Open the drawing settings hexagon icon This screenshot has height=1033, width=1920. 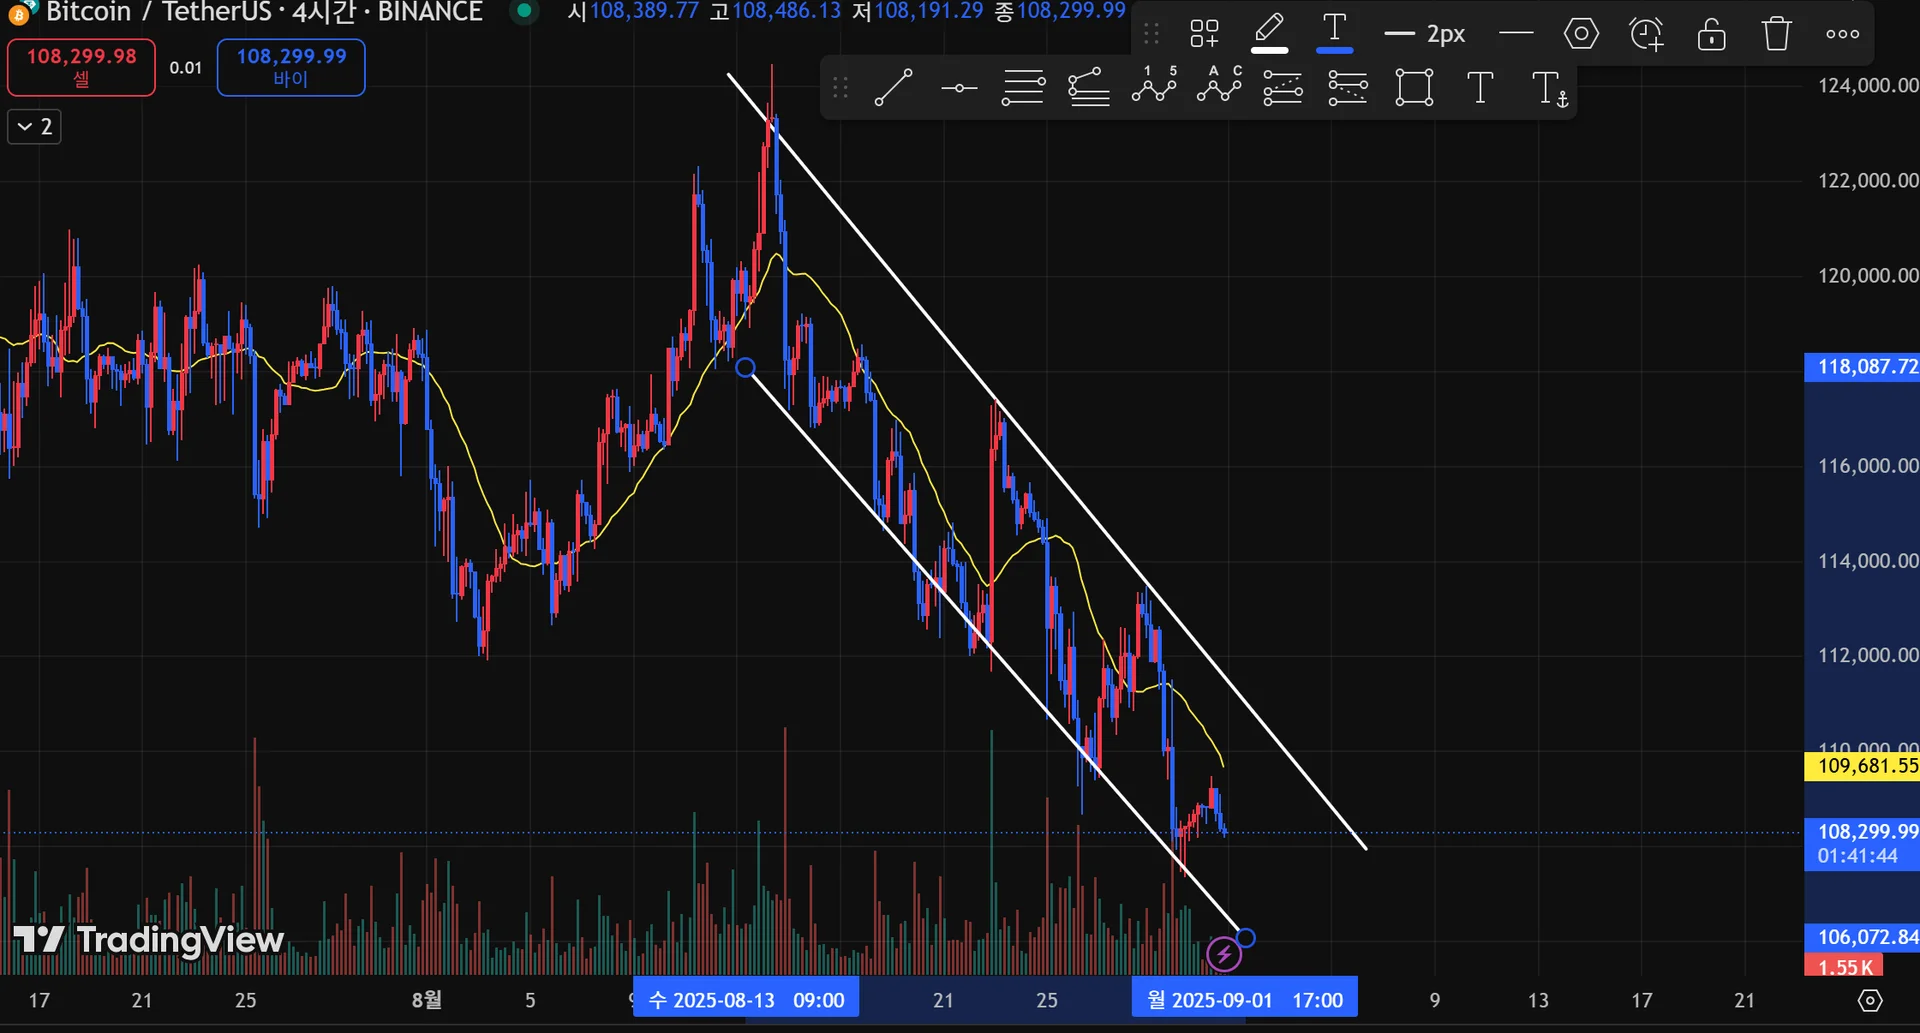1581,34
